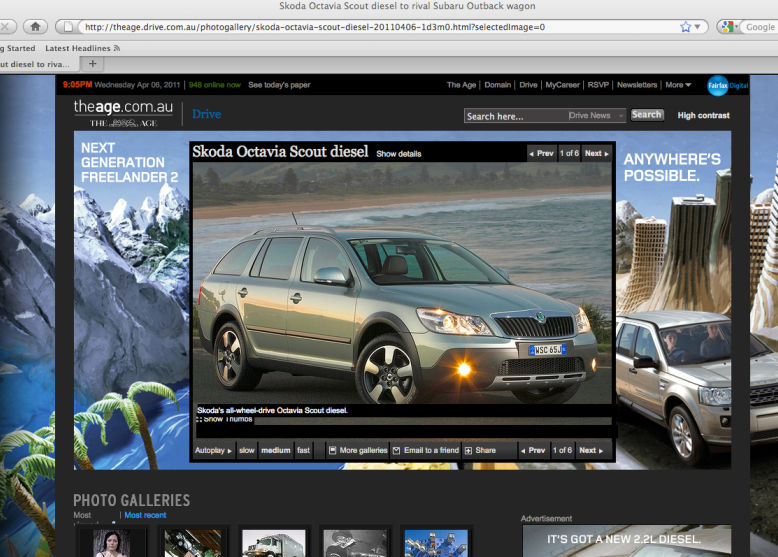The height and width of the screenshot is (557, 778).
Task: Click the Fairfax Digital logo
Action: pyautogui.click(x=727, y=86)
